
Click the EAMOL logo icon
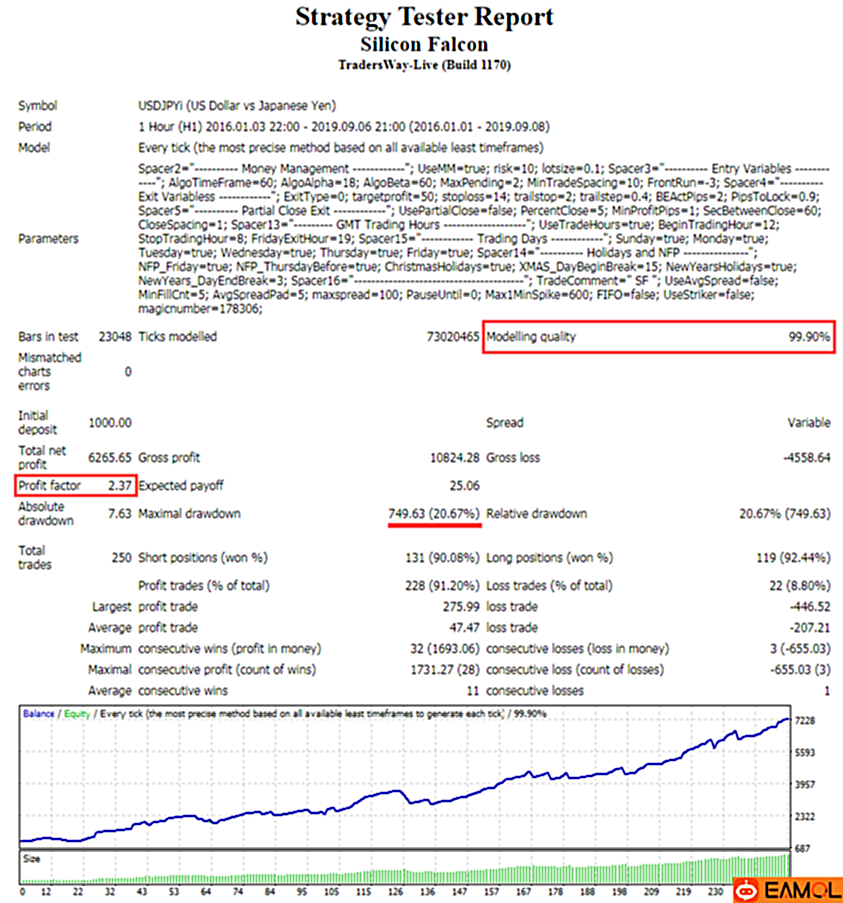coord(747,887)
